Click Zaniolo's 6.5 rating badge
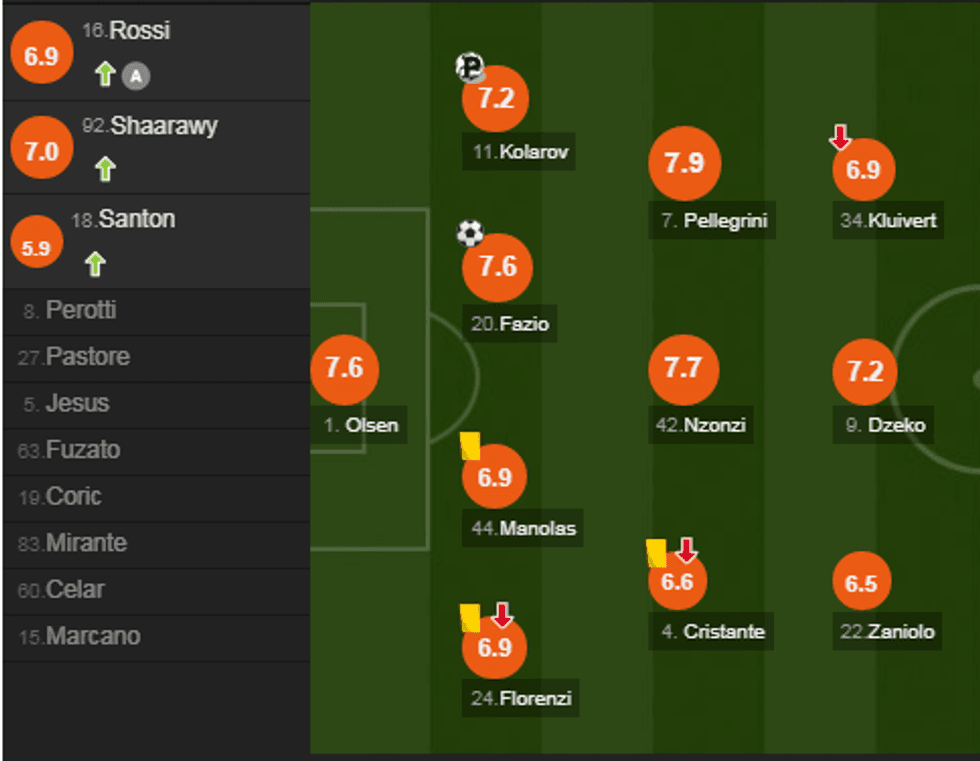 861,584
